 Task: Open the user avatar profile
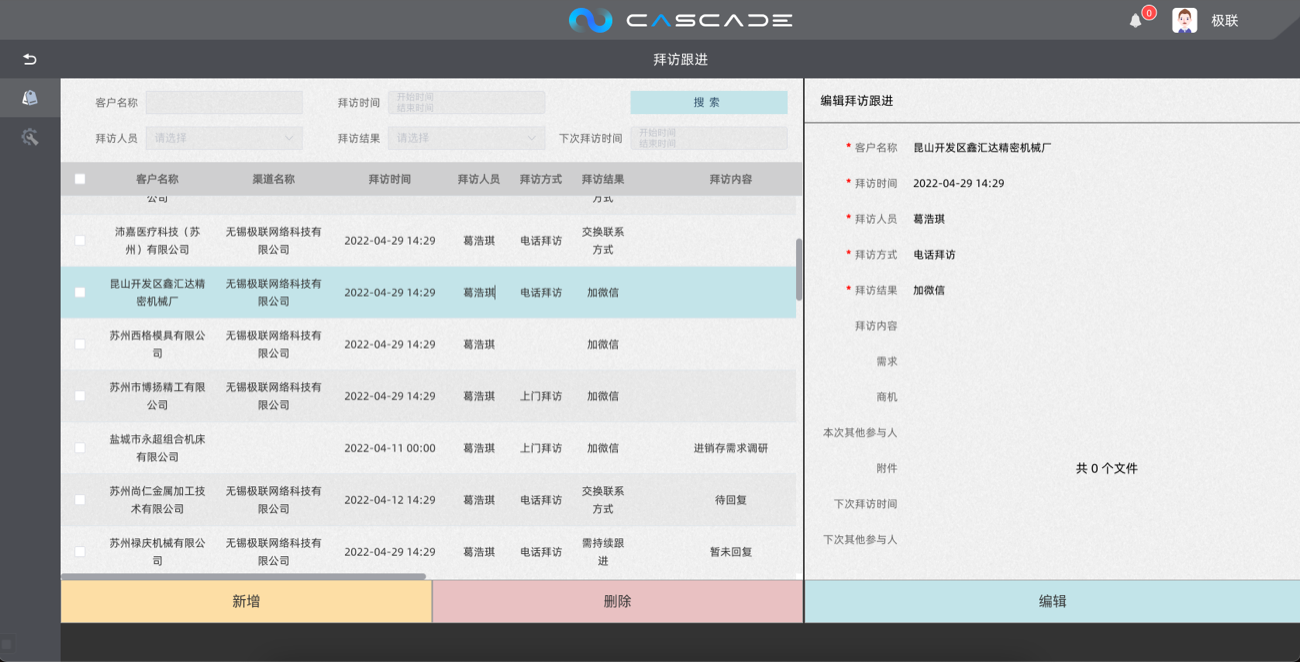tap(1185, 20)
